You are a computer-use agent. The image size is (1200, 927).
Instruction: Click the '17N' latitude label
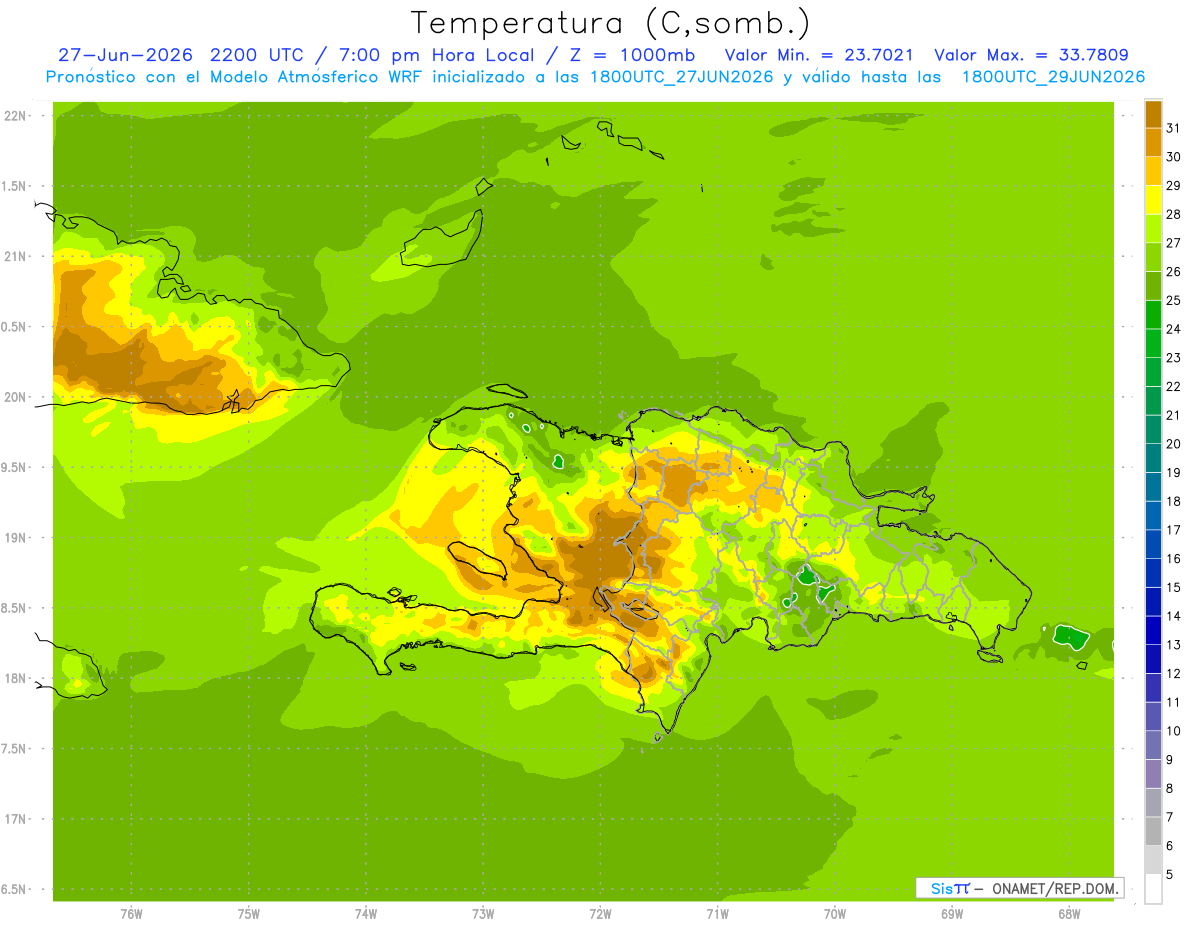click(16, 819)
